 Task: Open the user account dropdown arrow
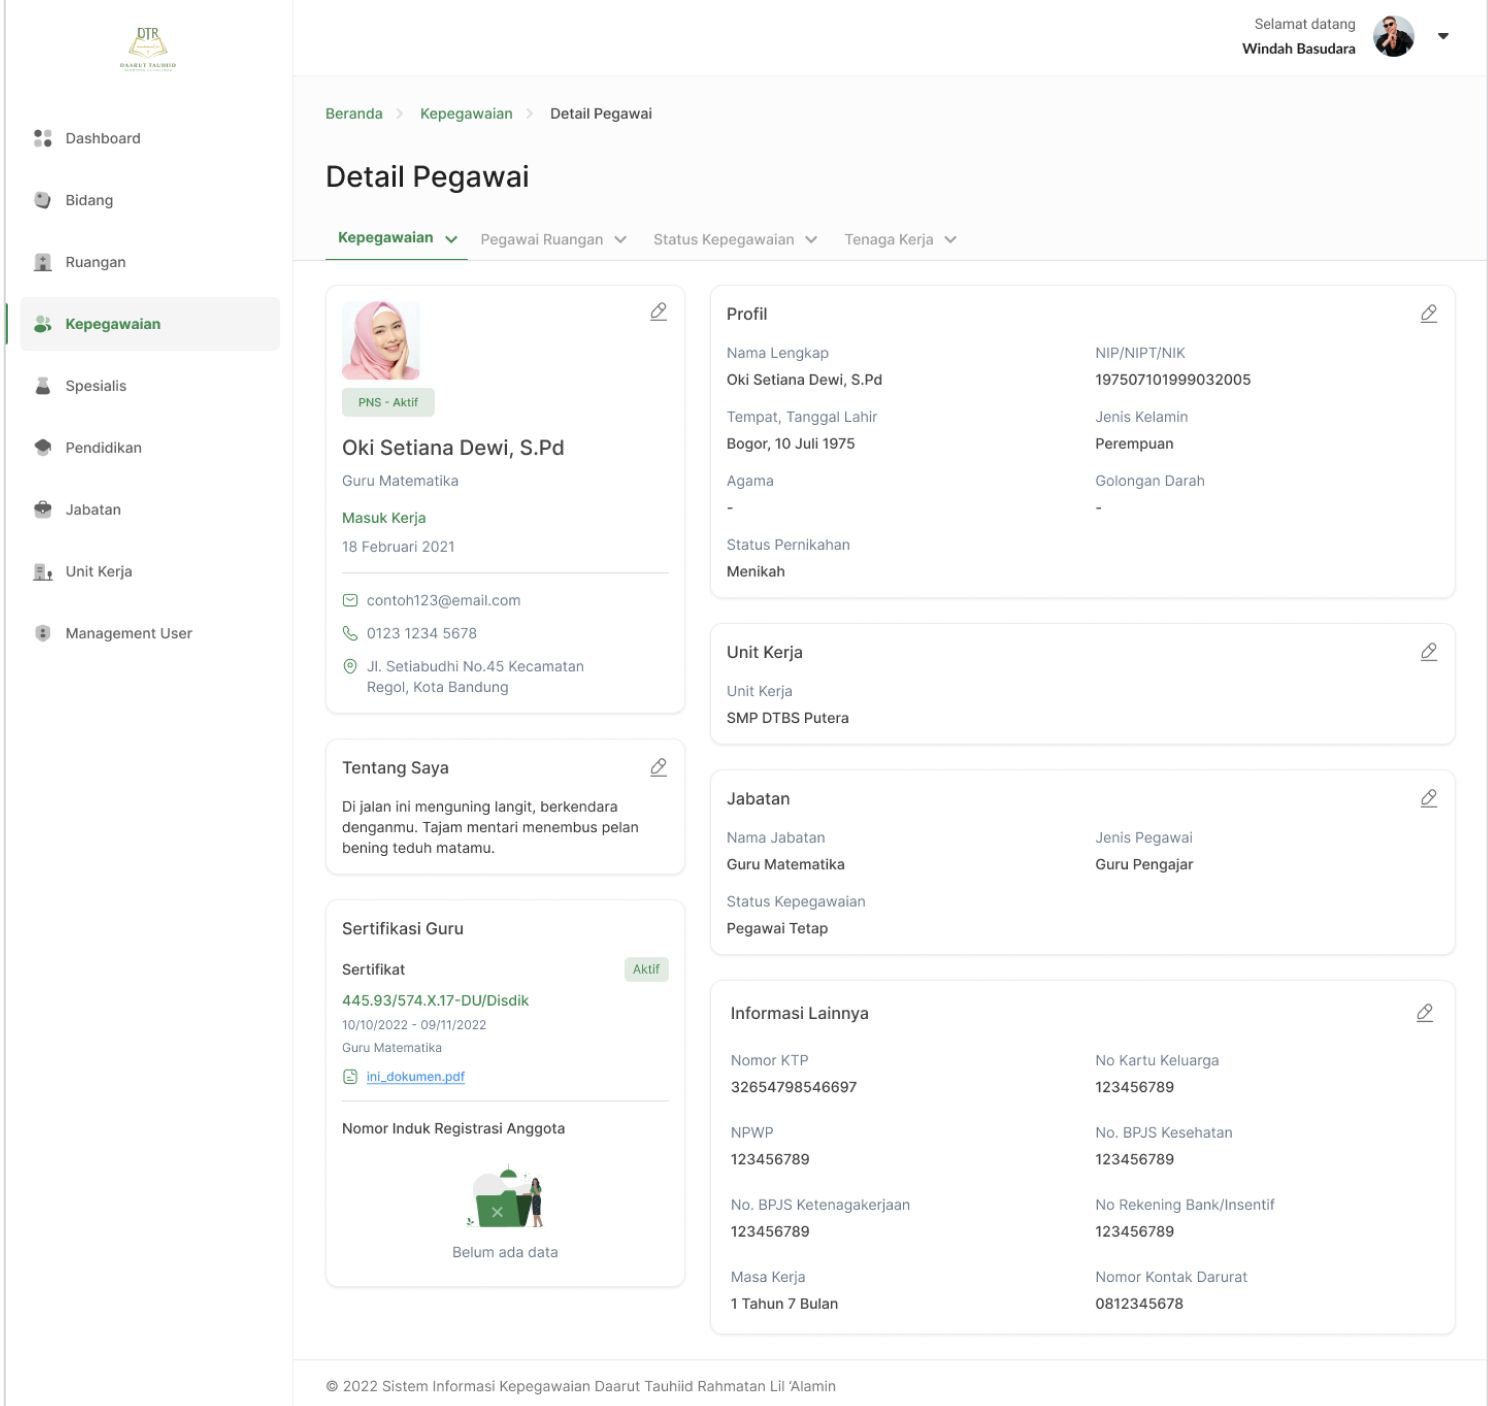click(1443, 36)
